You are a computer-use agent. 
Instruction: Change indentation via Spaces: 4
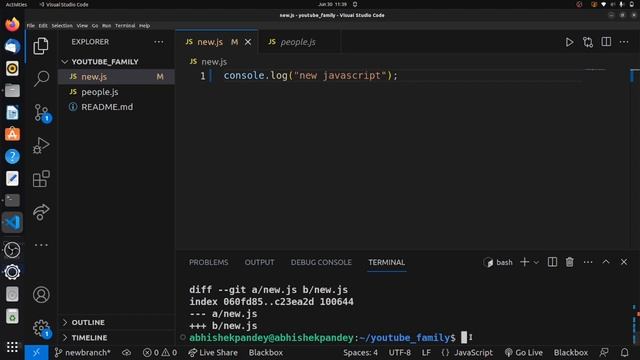[x=360, y=353]
